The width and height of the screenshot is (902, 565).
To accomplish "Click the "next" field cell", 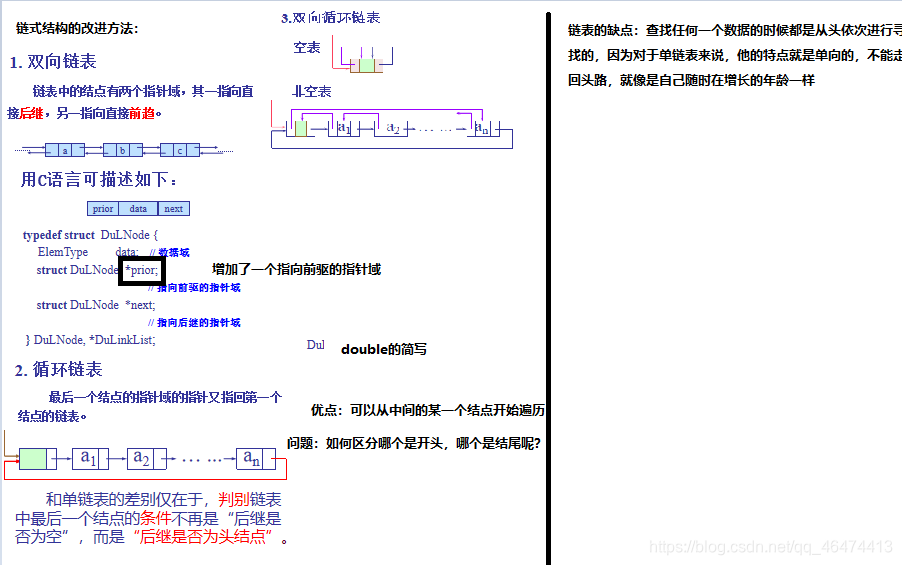I will coord(174,209).
